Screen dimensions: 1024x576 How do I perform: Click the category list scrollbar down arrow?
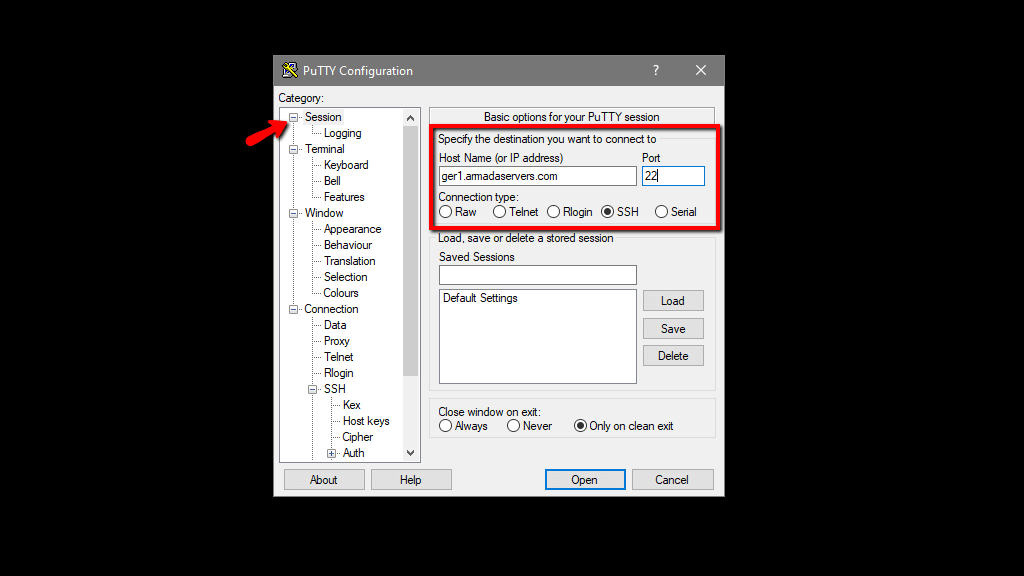(410, 452)
